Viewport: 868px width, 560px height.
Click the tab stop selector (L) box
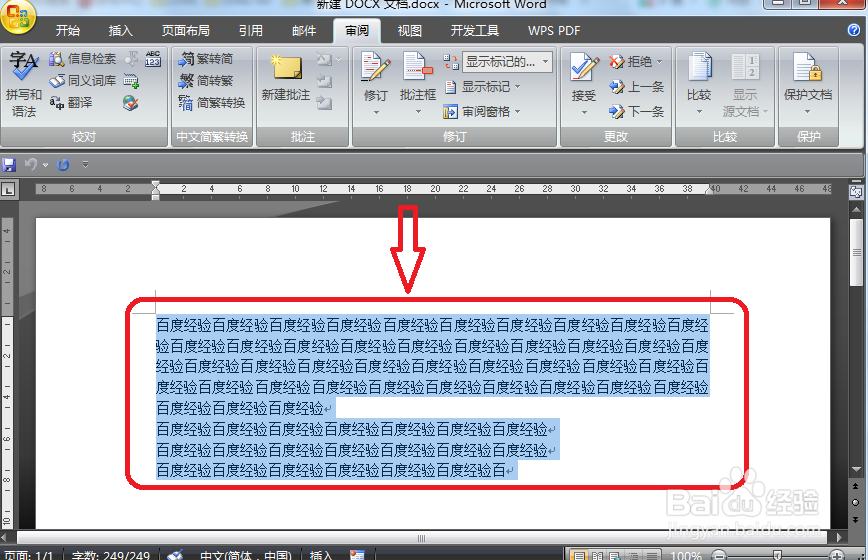point(8,190)
